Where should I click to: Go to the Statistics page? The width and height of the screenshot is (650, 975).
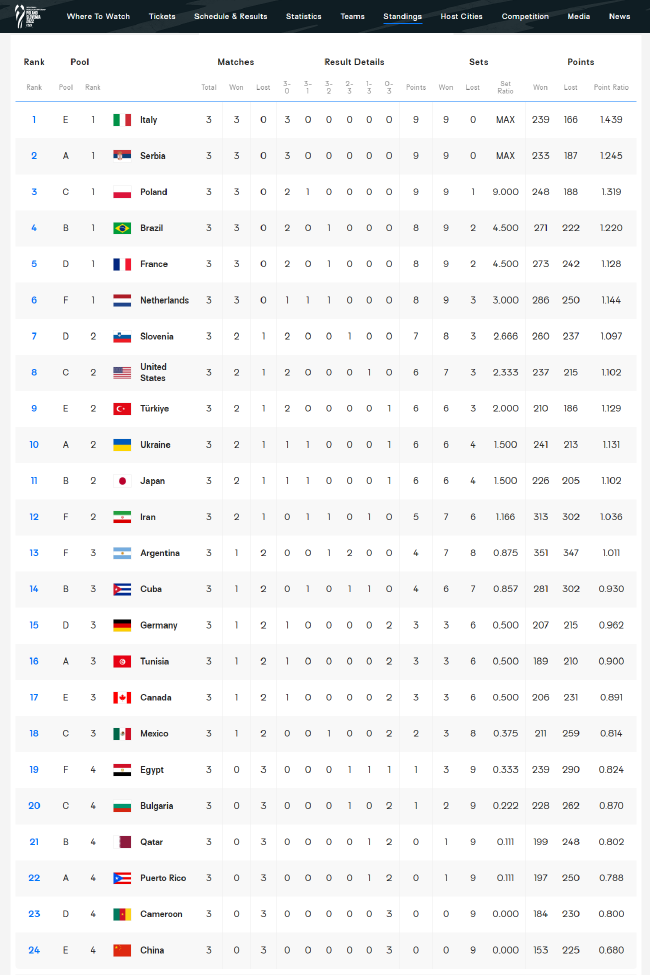(x=303, y=17)
